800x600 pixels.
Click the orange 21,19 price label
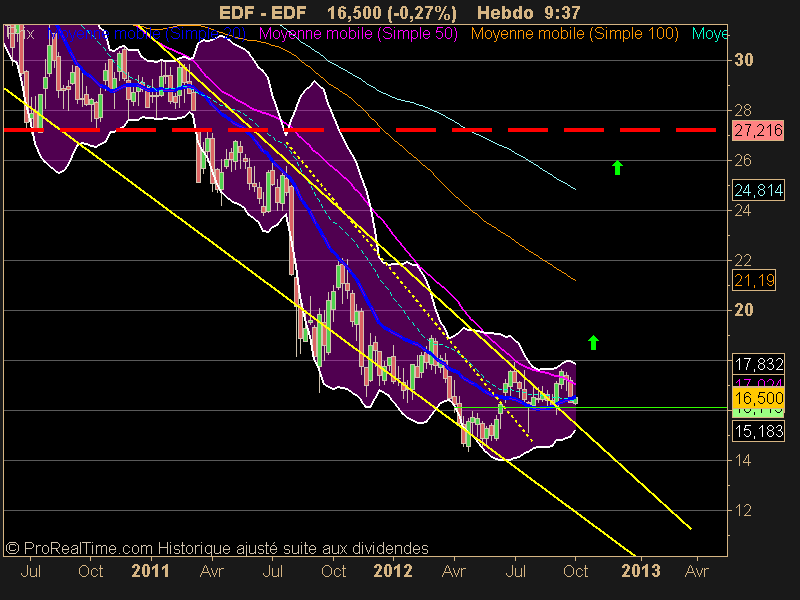[x=754, y=280]
